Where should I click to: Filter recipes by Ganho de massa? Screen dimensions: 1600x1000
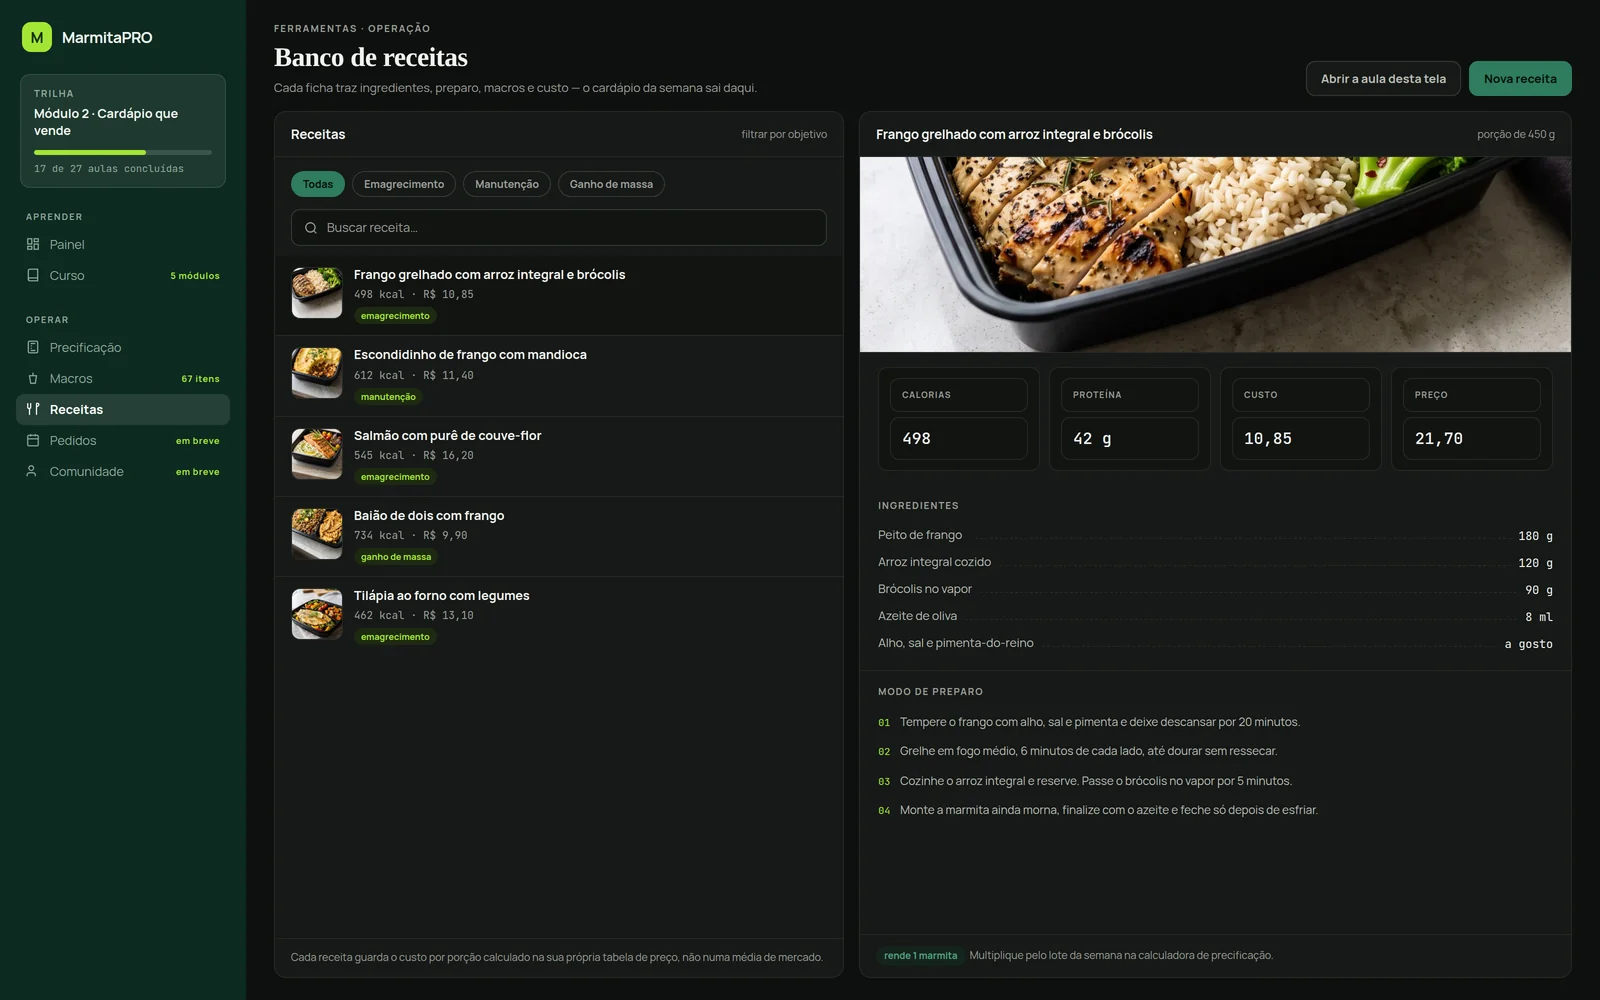[611, 184]
